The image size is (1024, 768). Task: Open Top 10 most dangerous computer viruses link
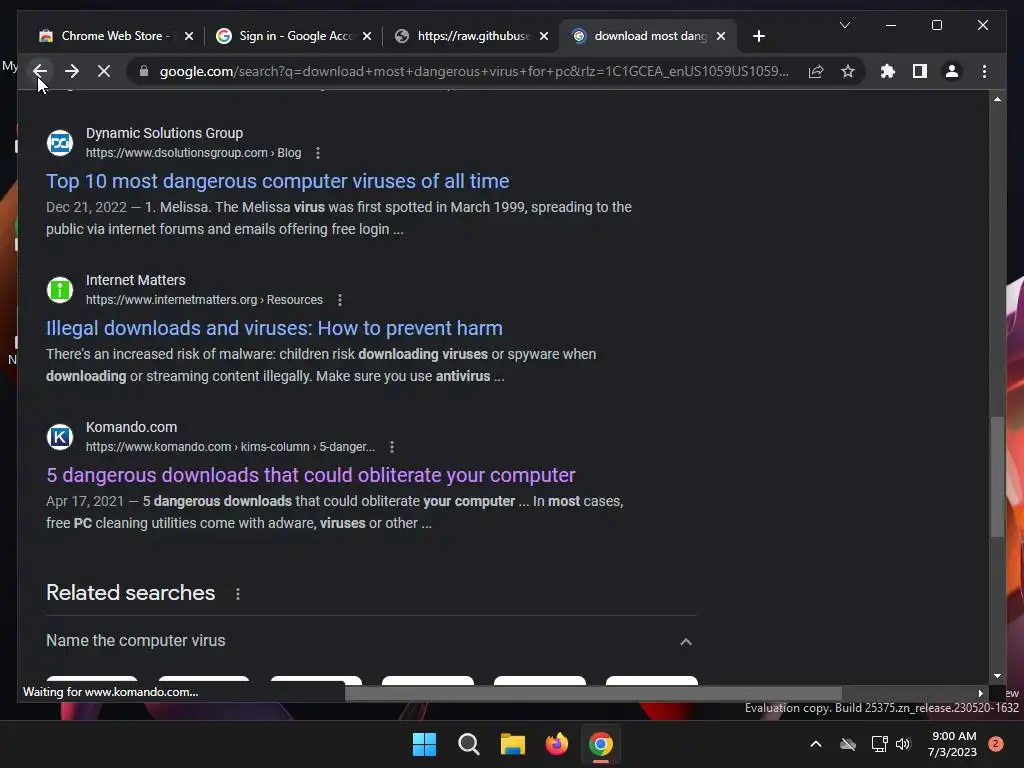tap(278, 181)
